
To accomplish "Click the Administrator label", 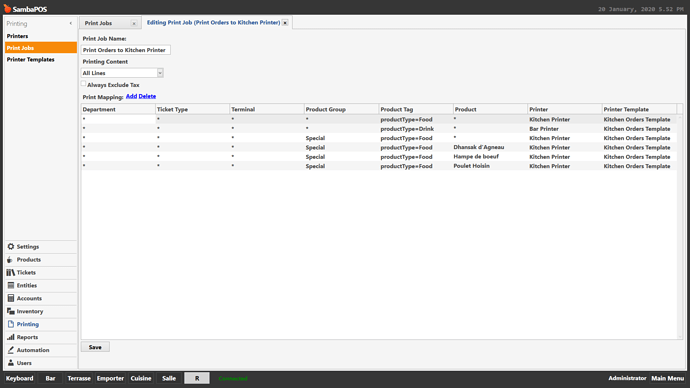I will coord(627,378).
